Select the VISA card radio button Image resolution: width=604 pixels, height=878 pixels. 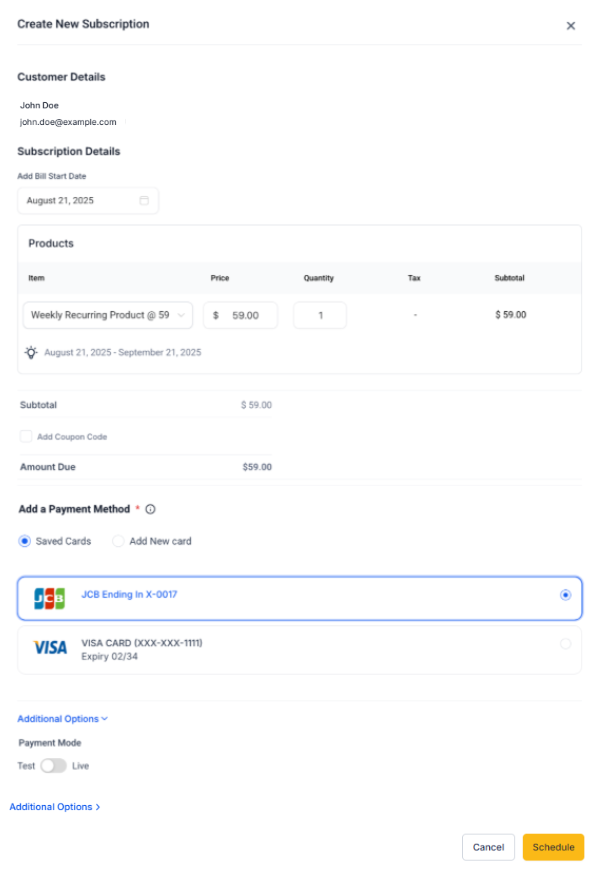[566, 644]
